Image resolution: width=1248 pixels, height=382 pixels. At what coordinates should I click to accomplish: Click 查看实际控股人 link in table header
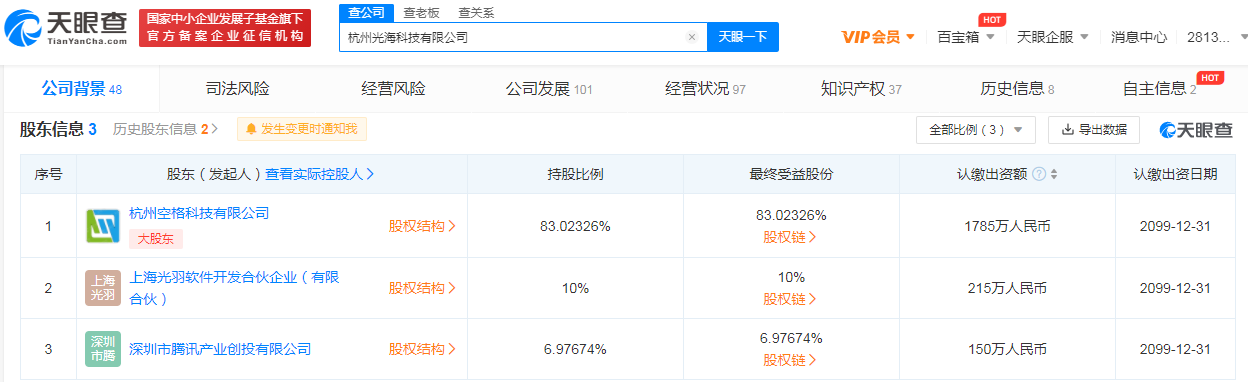coord(320,174)
